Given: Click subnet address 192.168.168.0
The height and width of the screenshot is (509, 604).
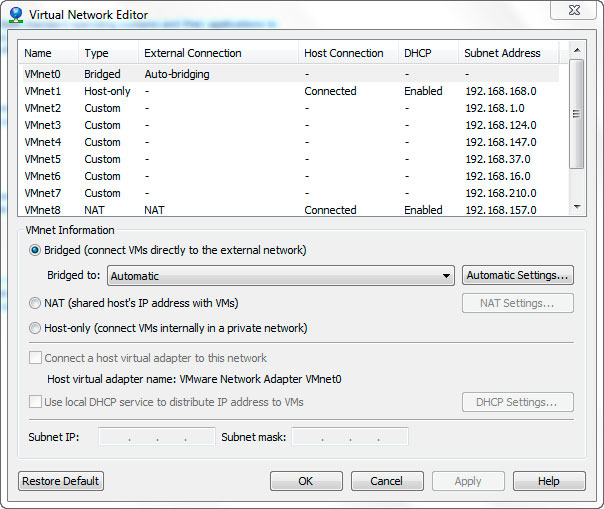Looking at the screenshot, I should pyautogui.click(x=501, y=91).
